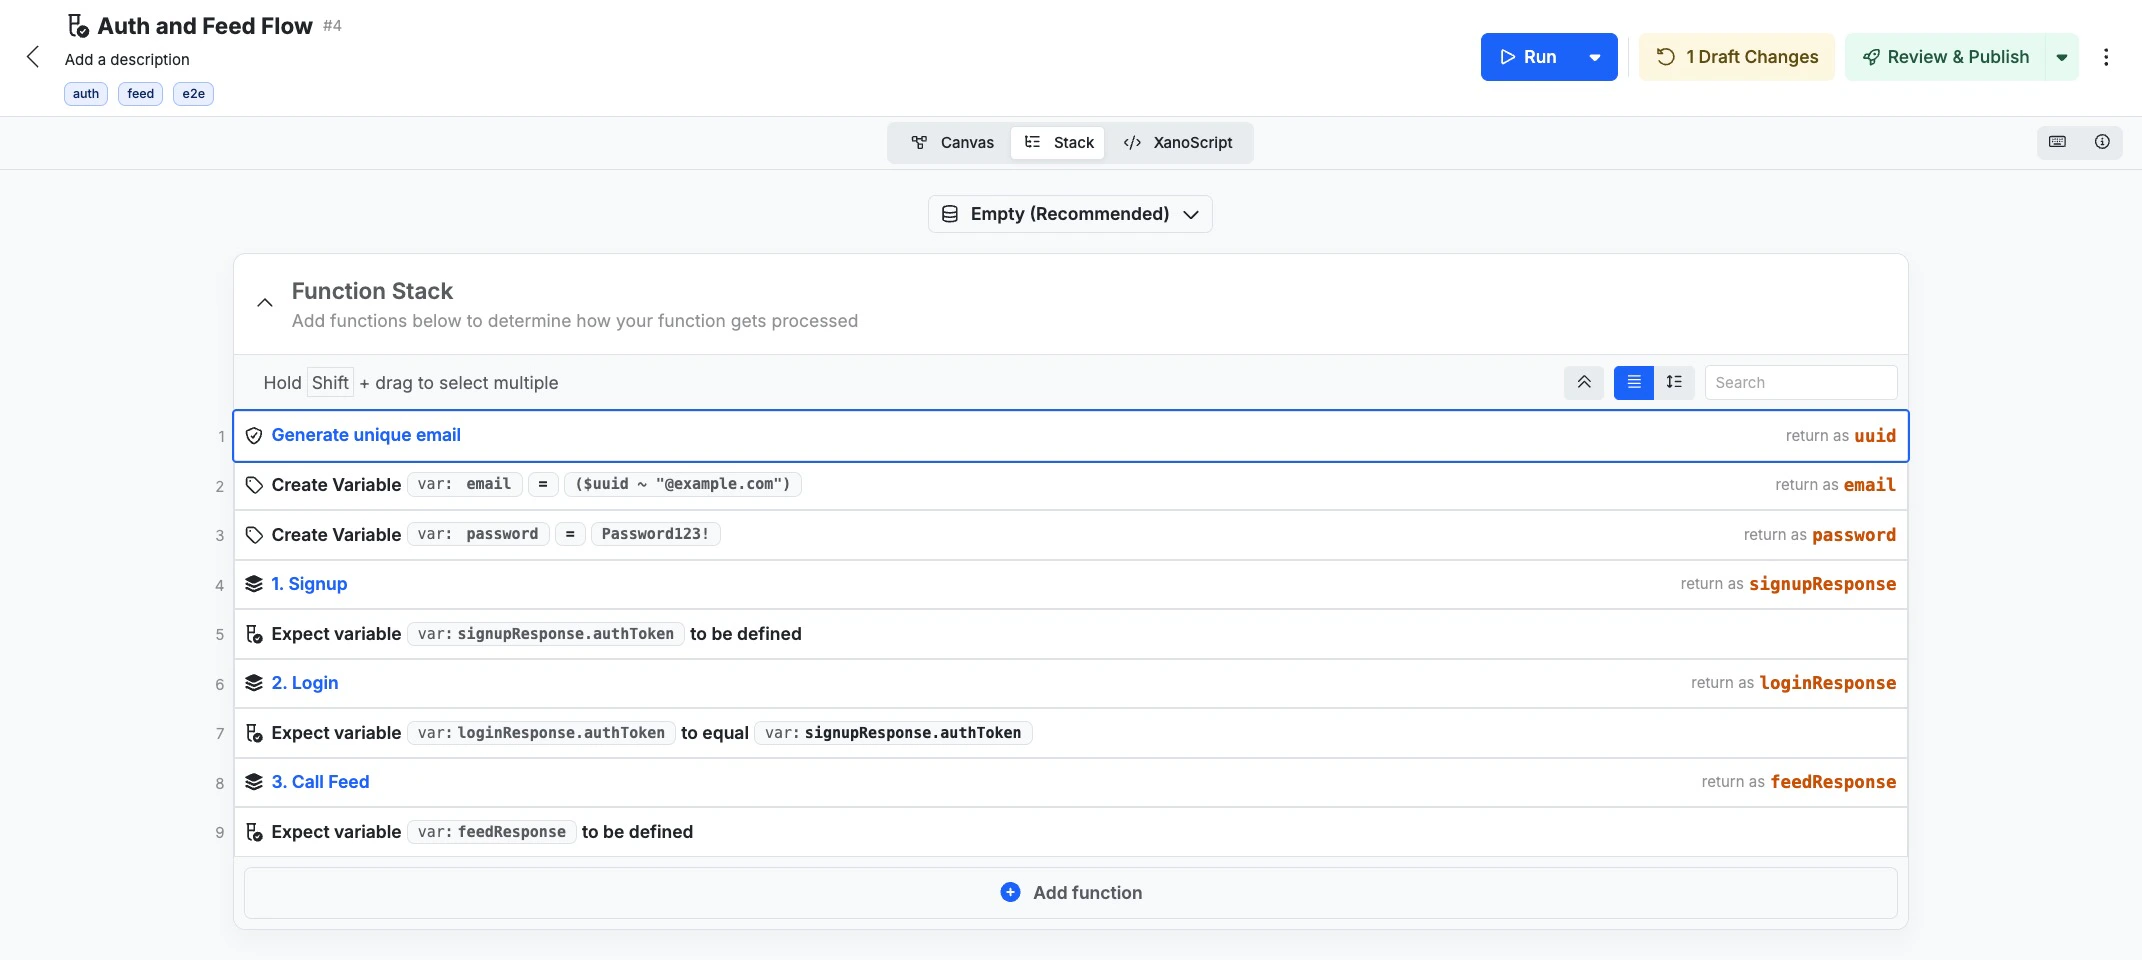Click expect icon on feedResponse row
This screenshot has width=2142, height=960.
(254, 832)
